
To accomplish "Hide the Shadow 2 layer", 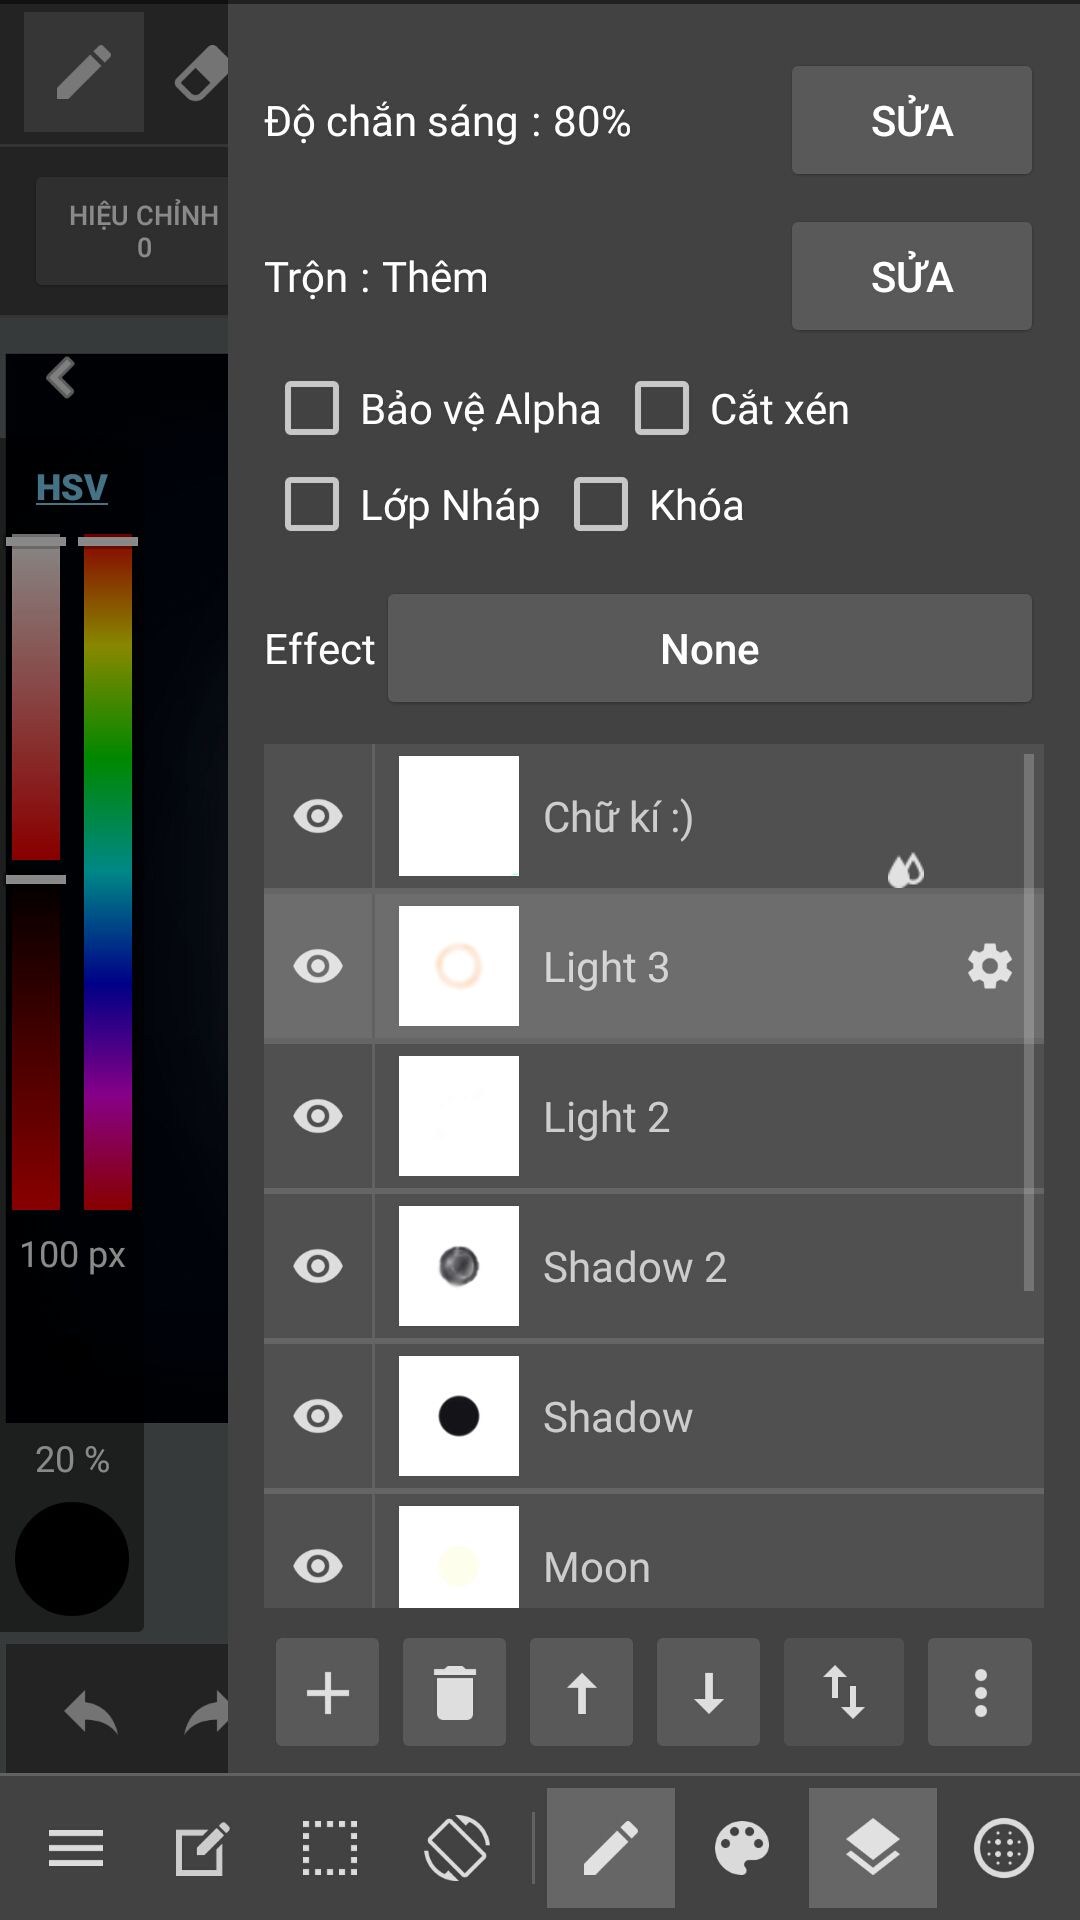I will click(x=318, y=1266).
